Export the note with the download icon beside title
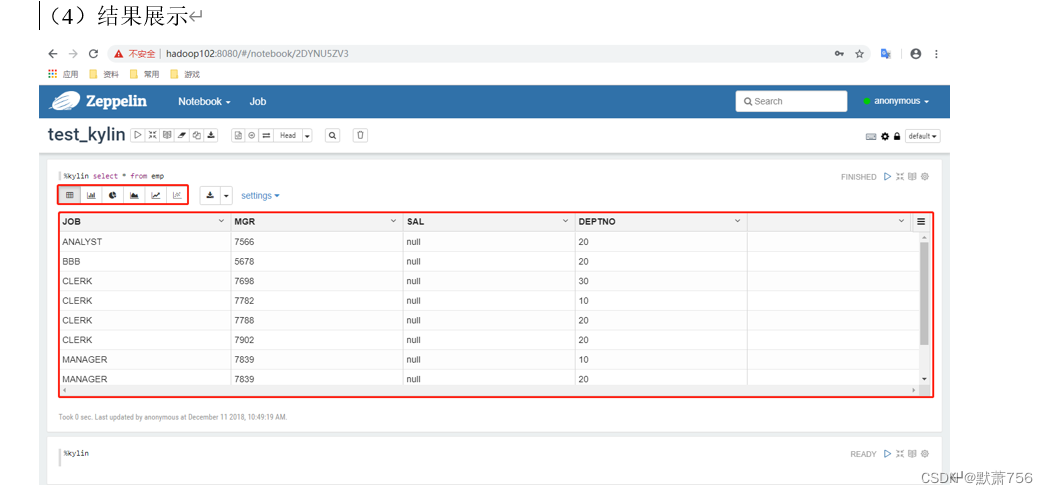Image resolution: width=1048 pixels, height=495 pixels. coord(211,135)
